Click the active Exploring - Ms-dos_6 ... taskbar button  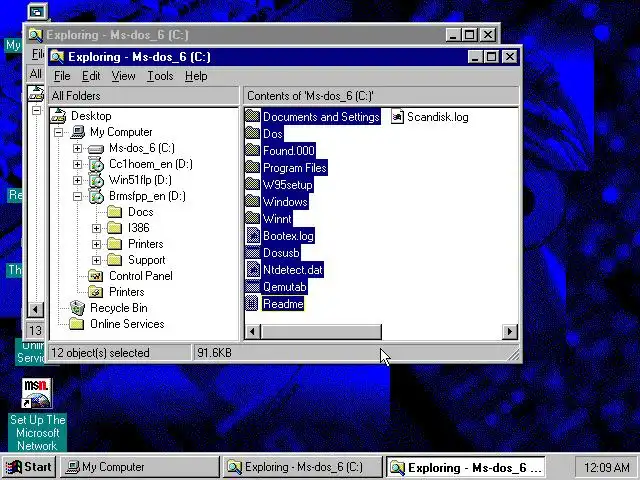[465, 467]
